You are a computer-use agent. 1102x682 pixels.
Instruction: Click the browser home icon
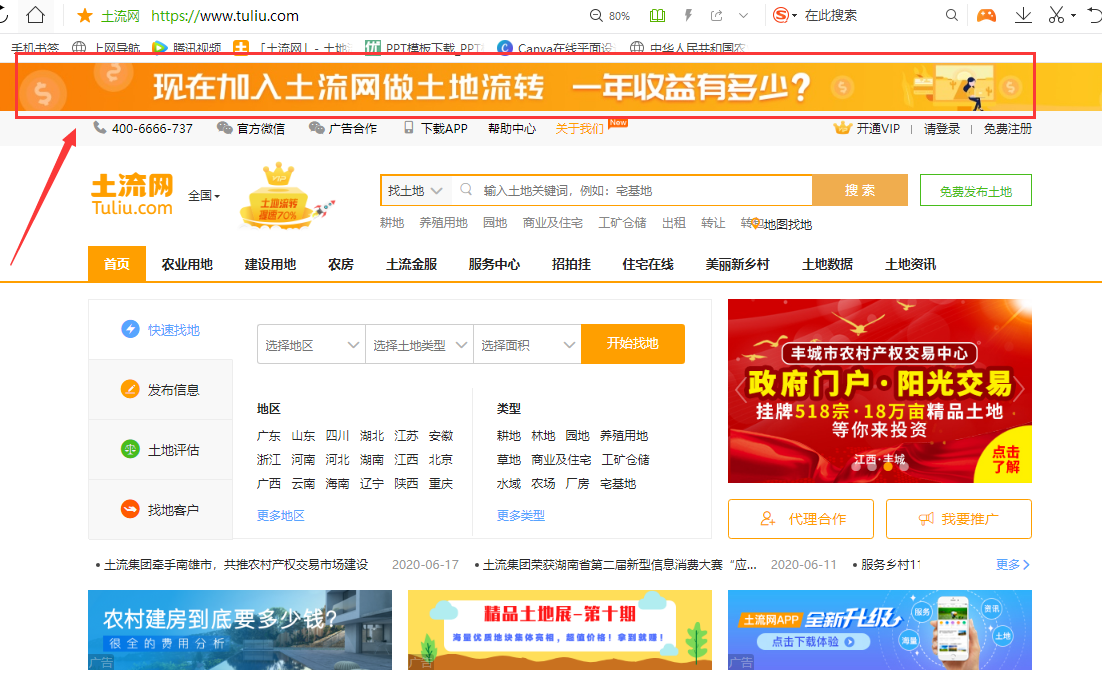(x=35, y=15)
